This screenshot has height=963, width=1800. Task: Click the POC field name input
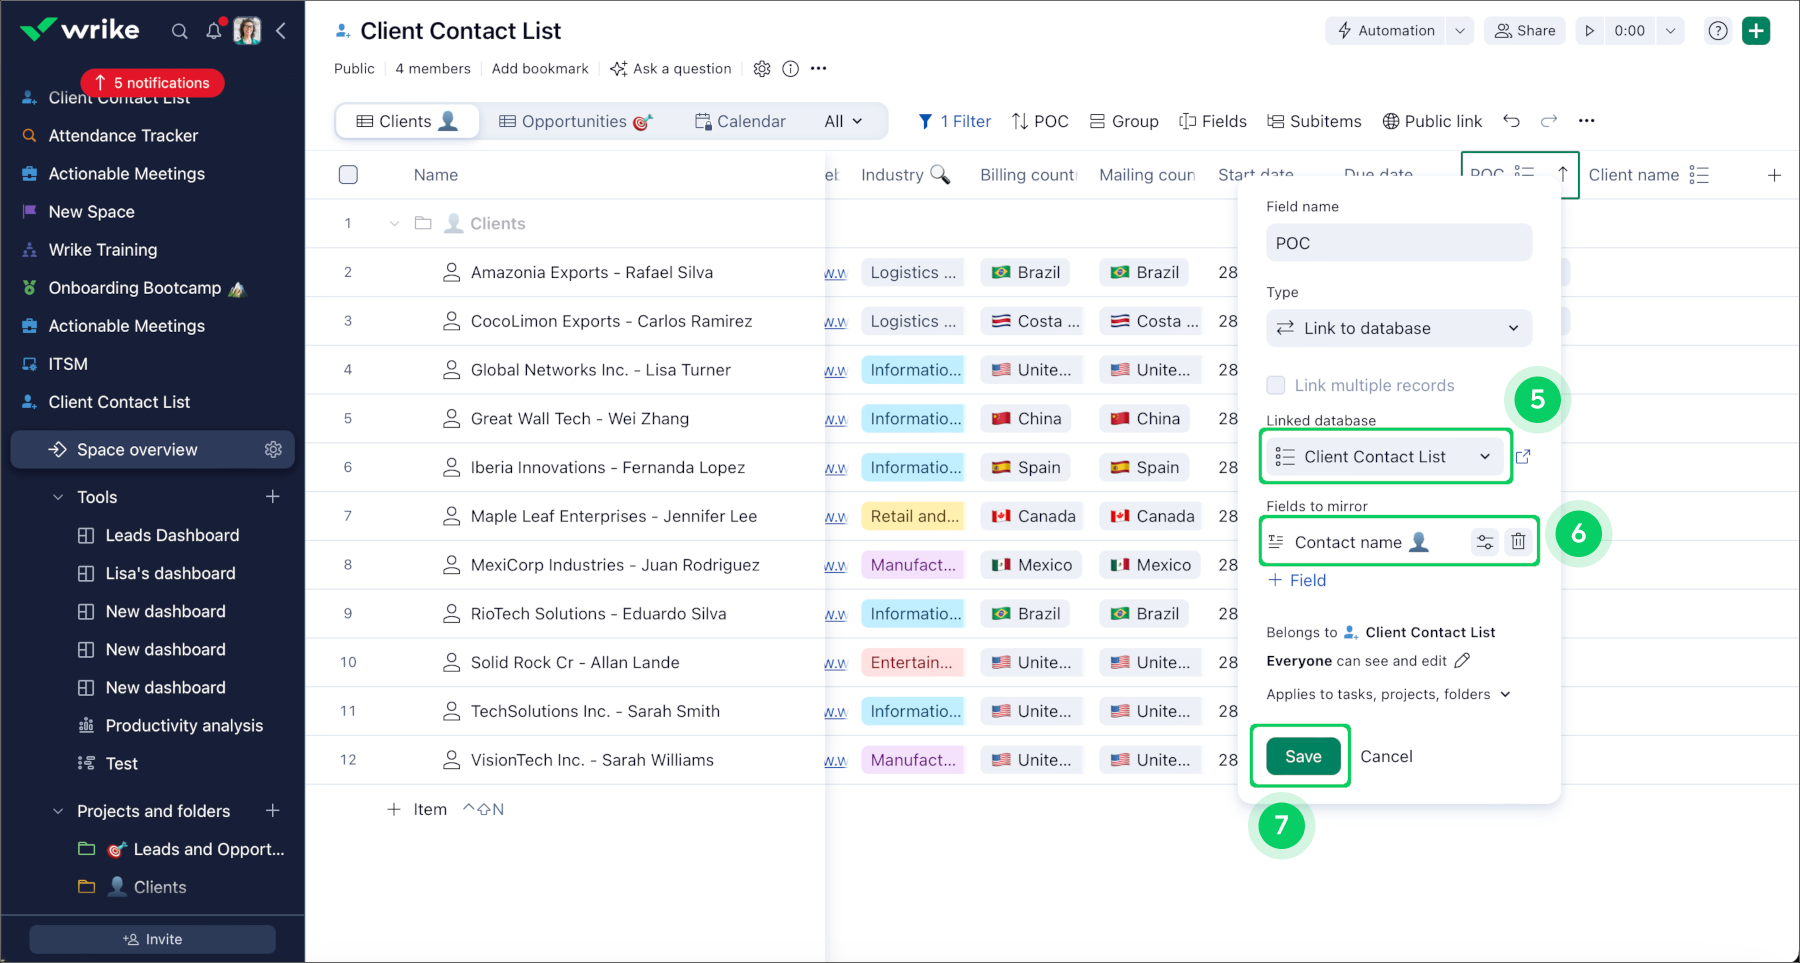pyautogui.click(x=1398, y=242)
